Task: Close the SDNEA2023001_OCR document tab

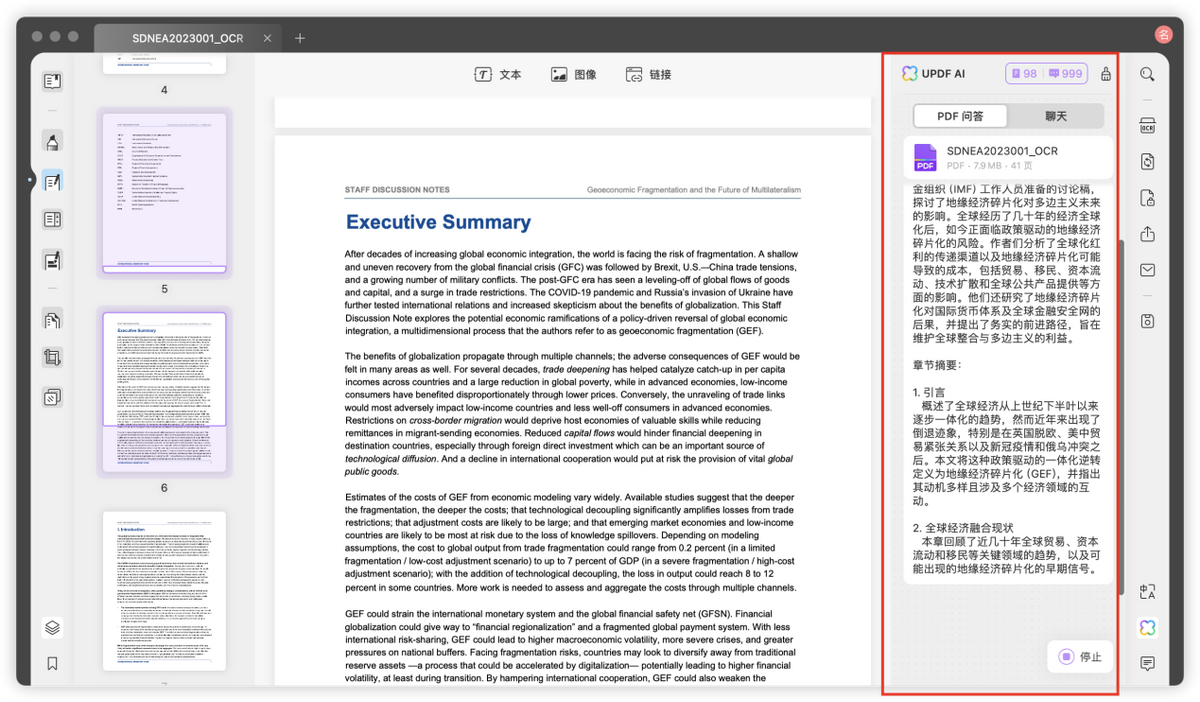Action: click(266, 38)
